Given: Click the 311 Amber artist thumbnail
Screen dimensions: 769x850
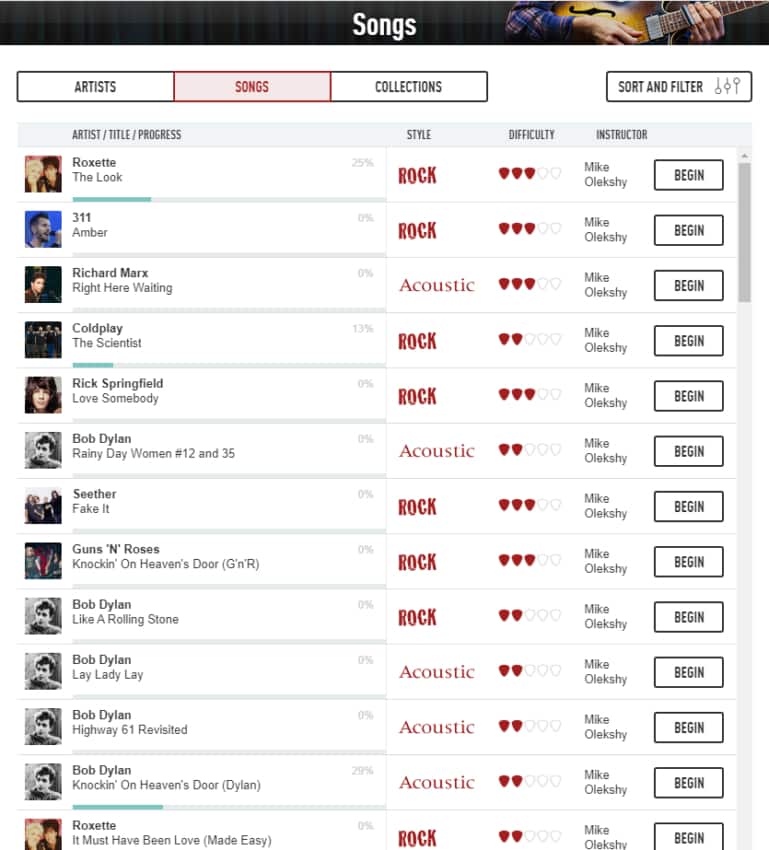Looking at the screenshot, I should (x=43, y=229).
